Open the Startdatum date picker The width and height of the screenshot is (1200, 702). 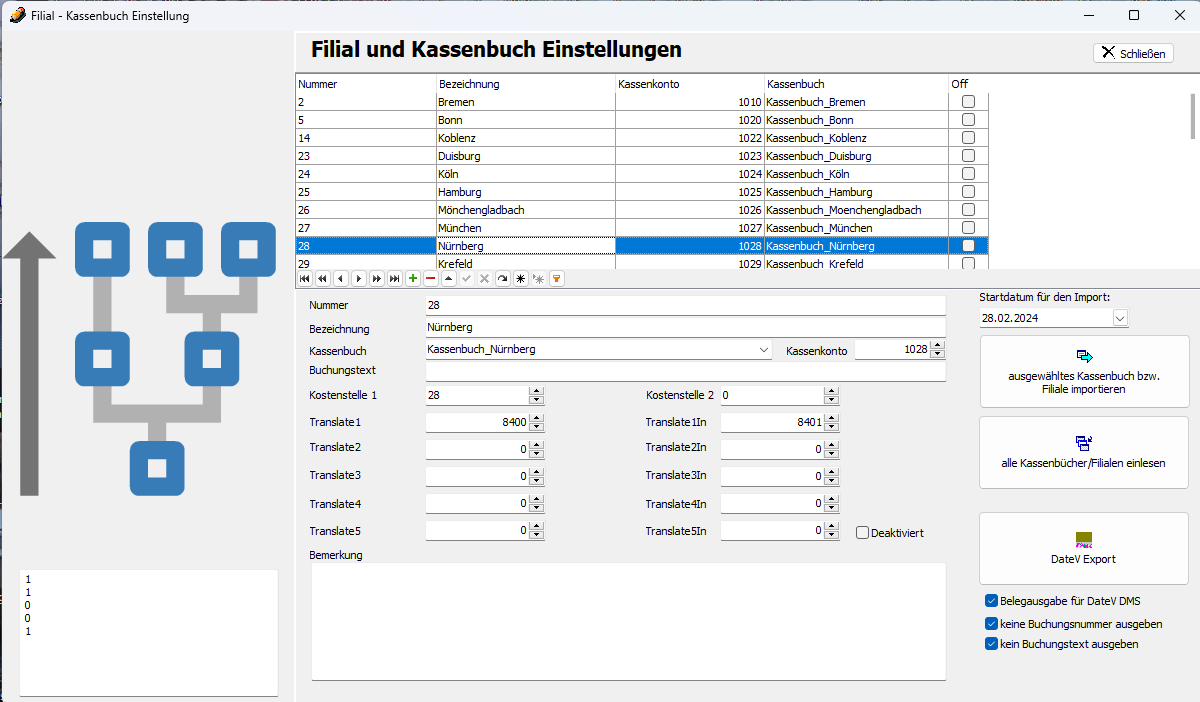point(1120,317)
